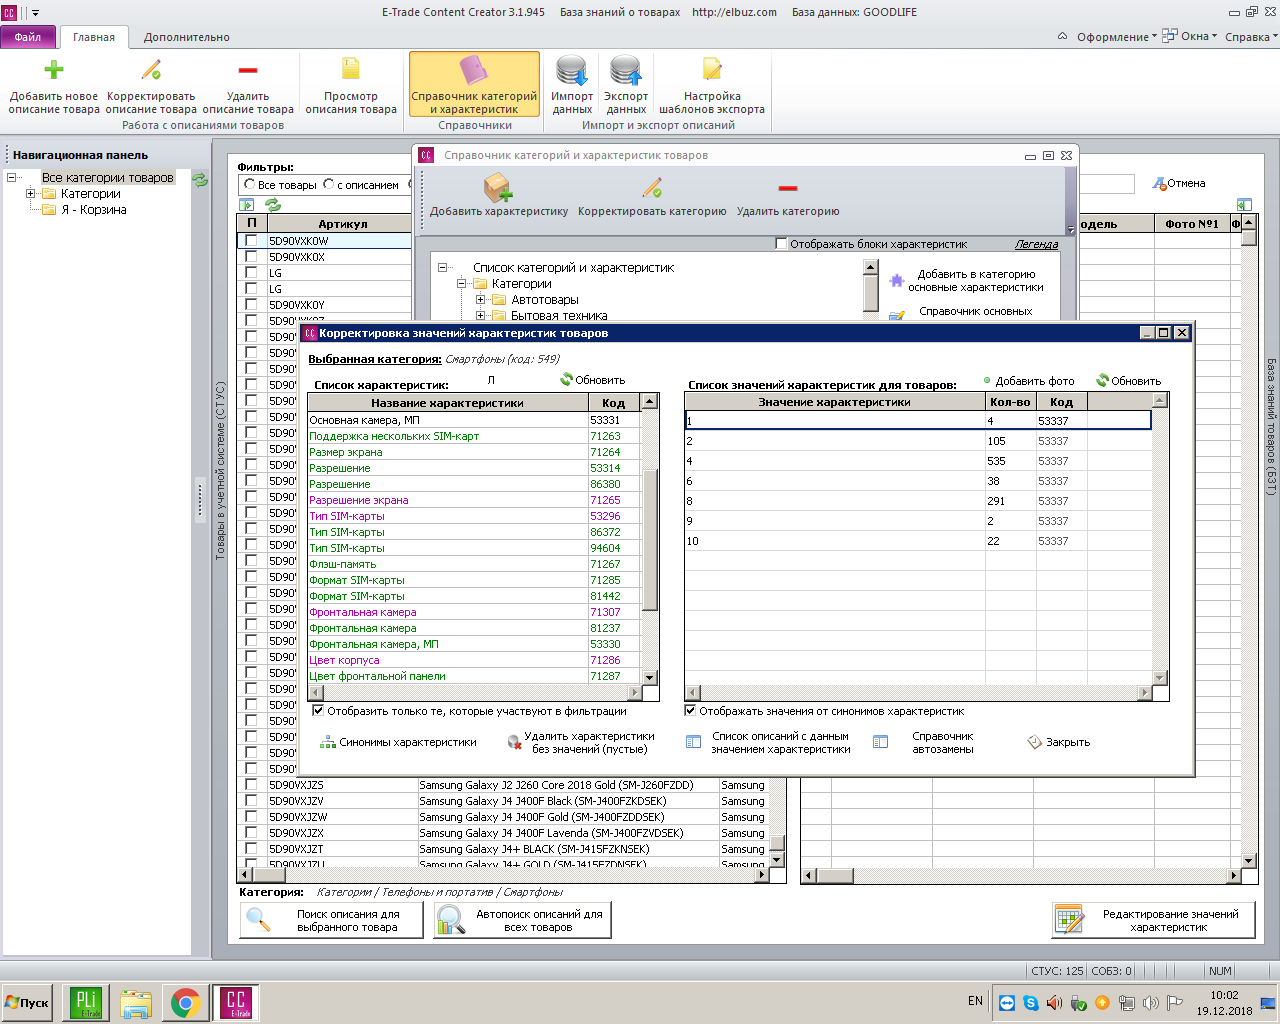This screenshot has height=1024, width=1280.
Task: Check the box for article 5D90VXK0Y
Action: click(251, 305)
